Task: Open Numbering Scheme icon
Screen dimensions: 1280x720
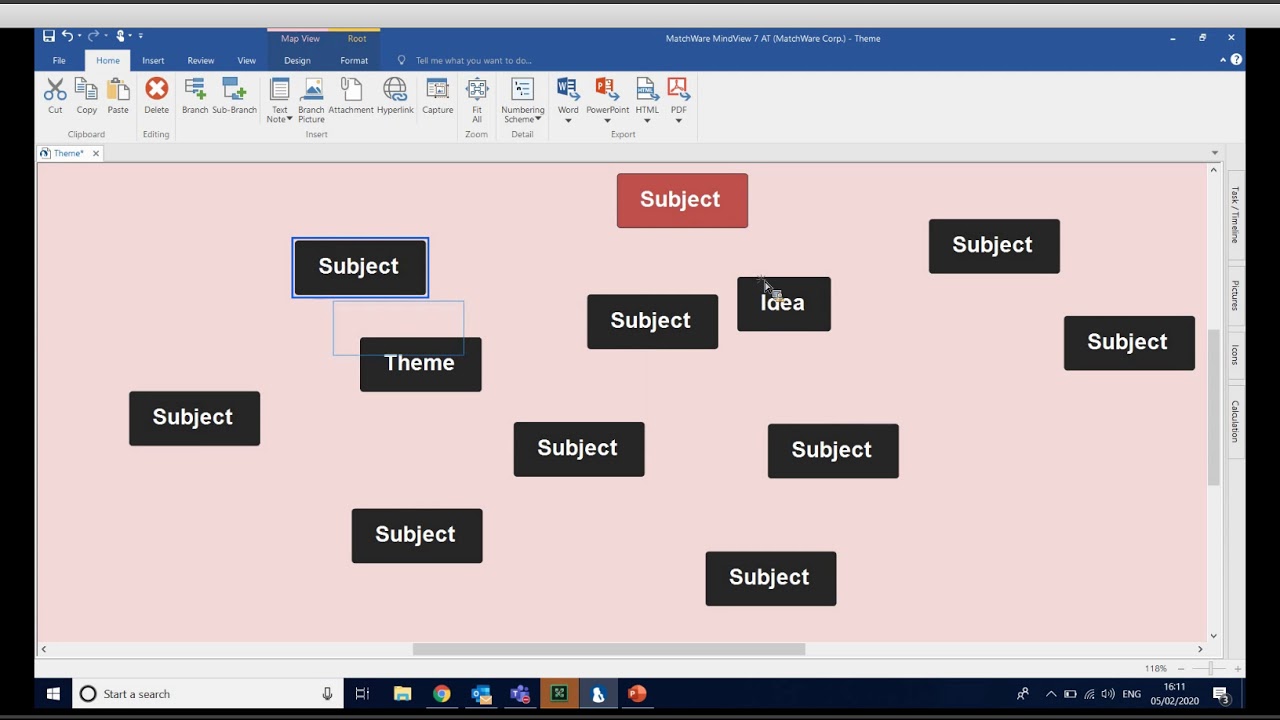Action: point(522,89)
